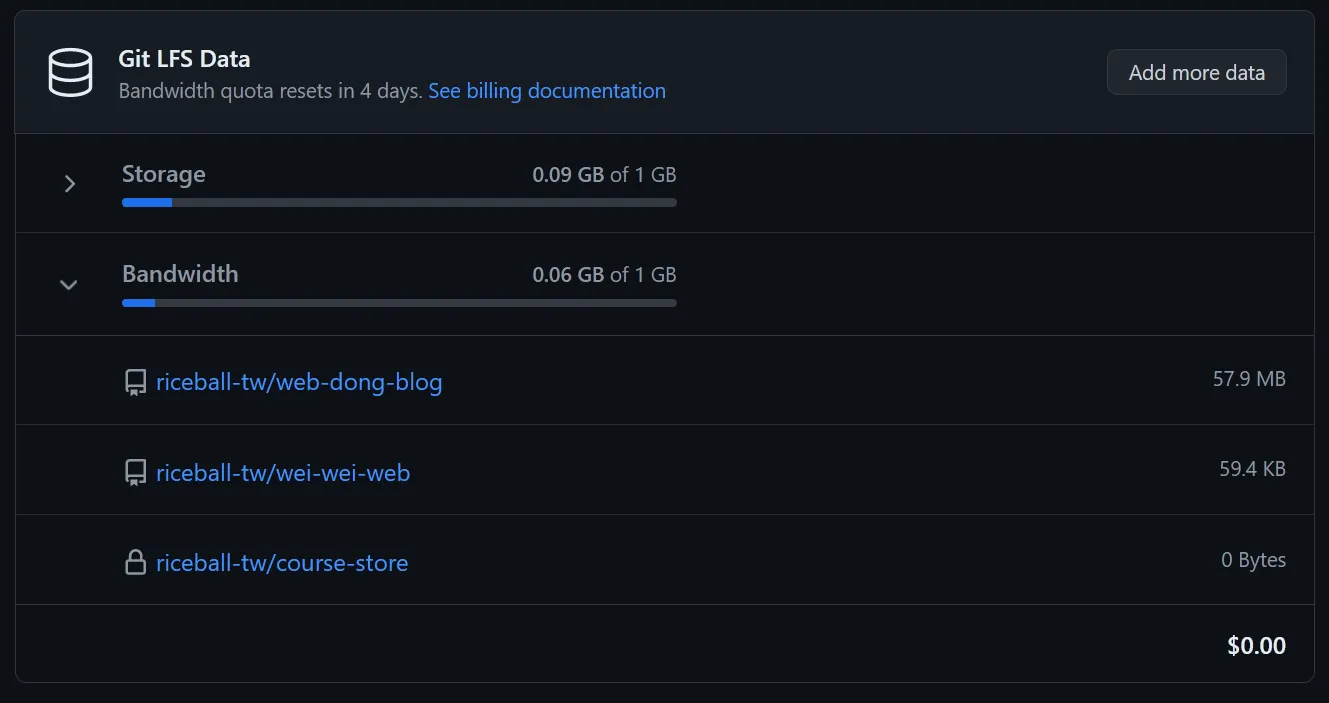
Task: Click the Bandwidth section label
Action: [x=180, y=274]
